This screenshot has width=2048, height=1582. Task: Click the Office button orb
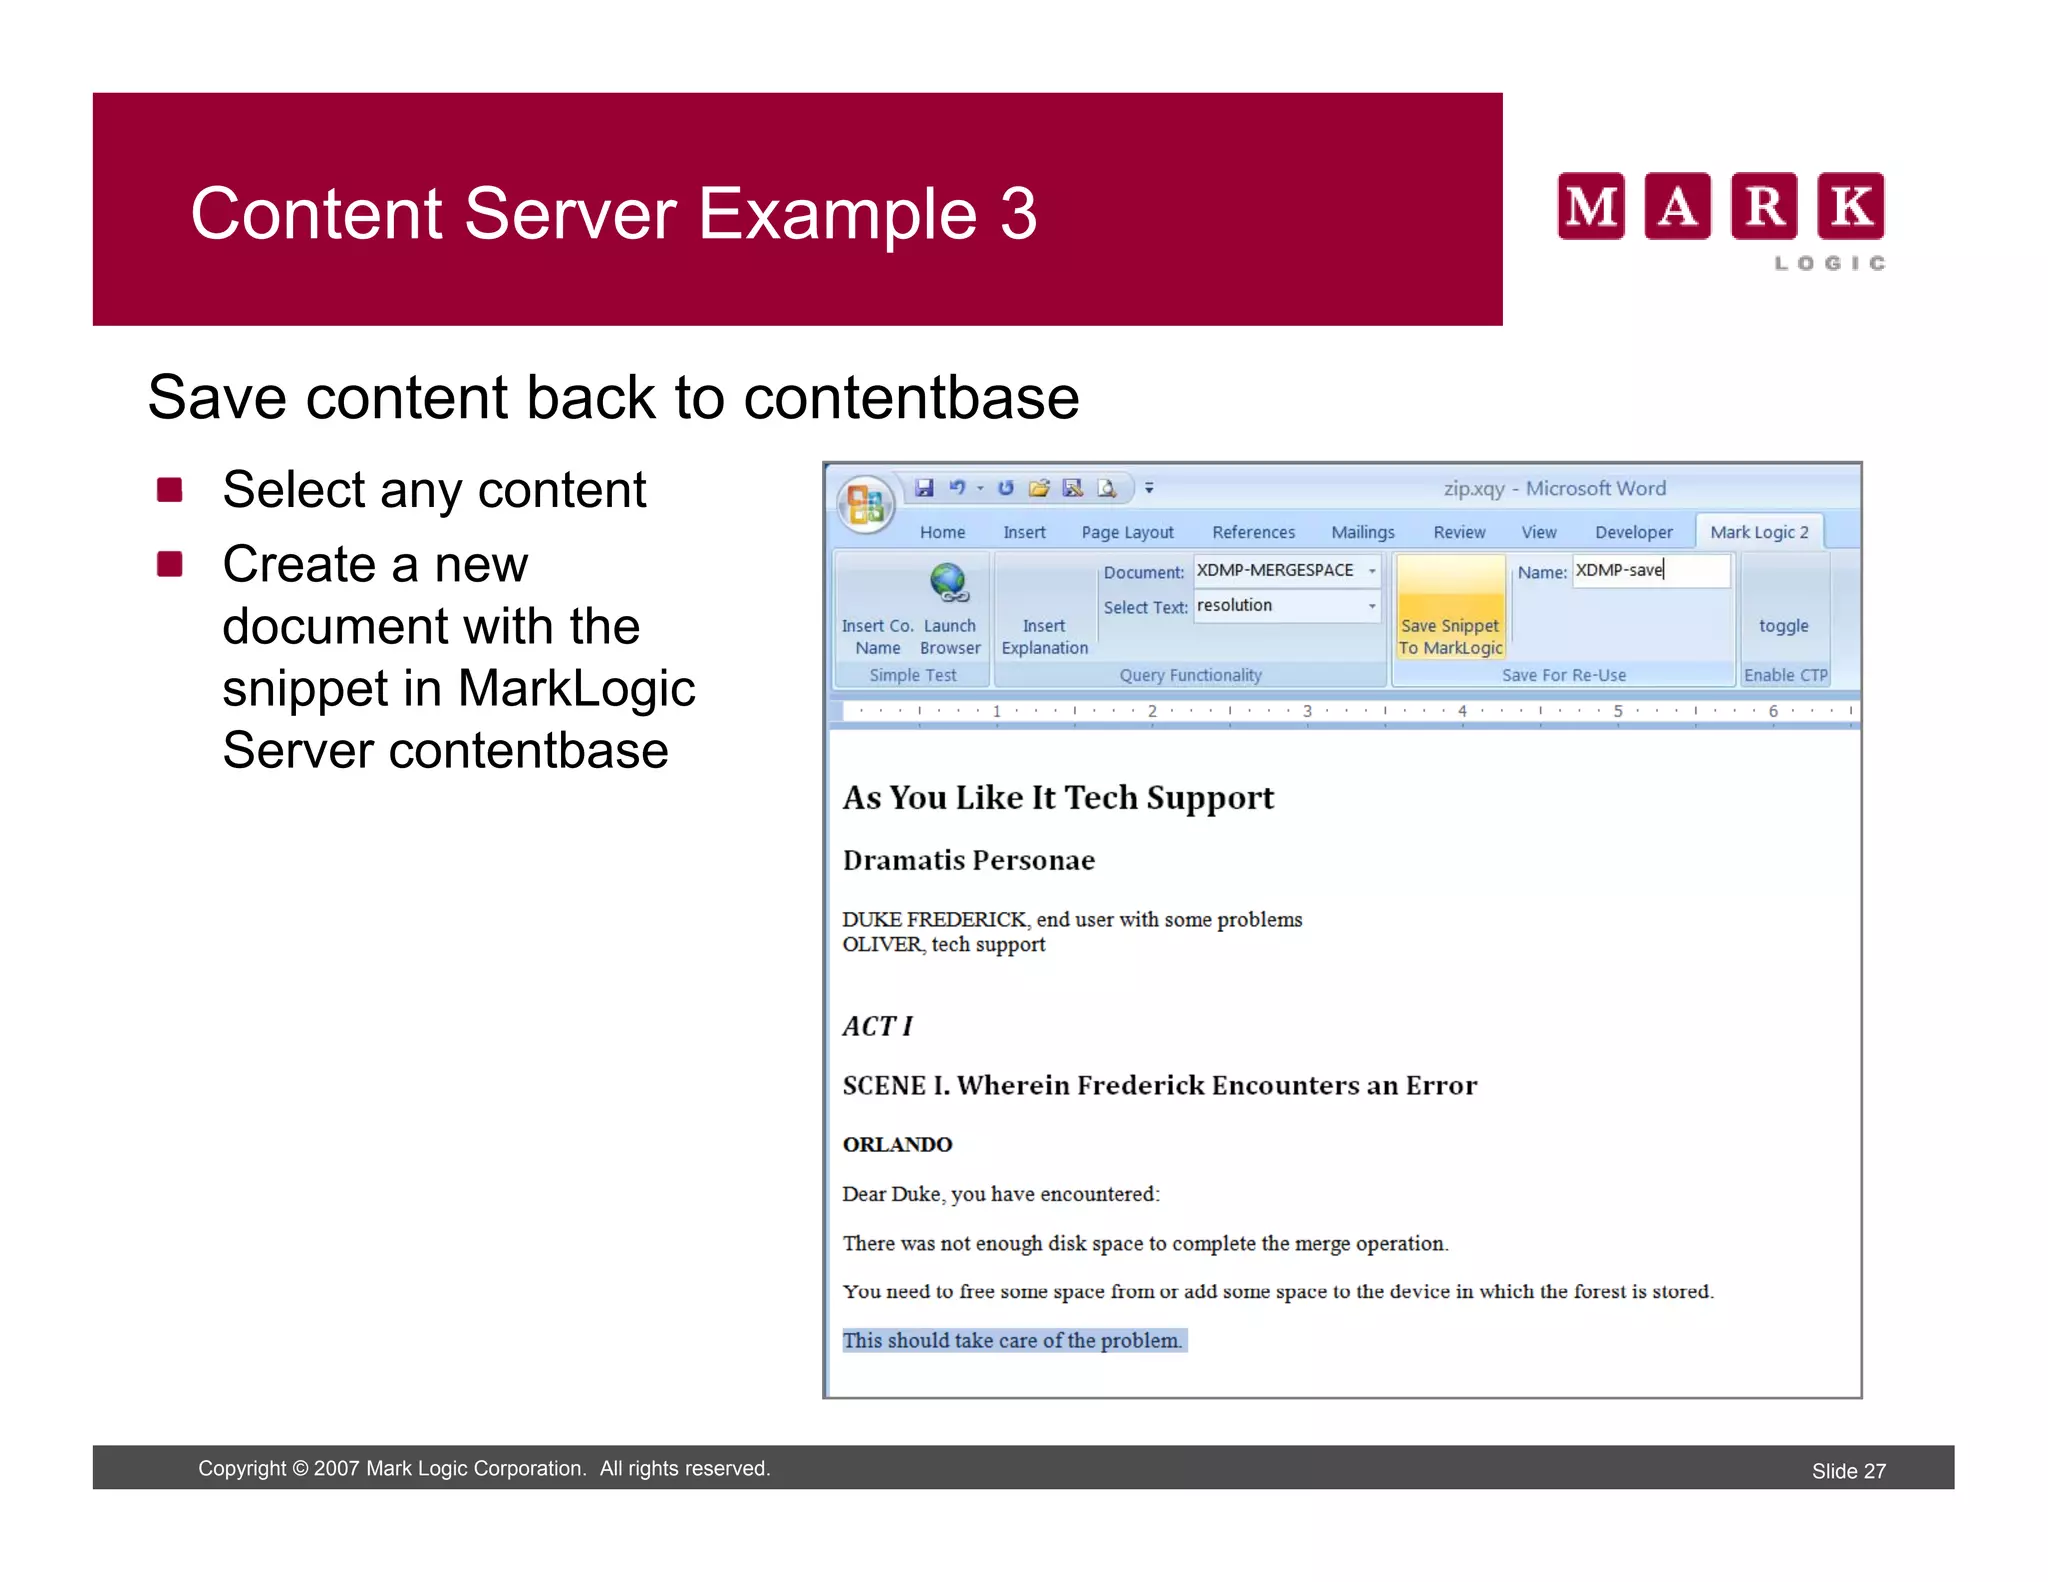click(866, 504)
